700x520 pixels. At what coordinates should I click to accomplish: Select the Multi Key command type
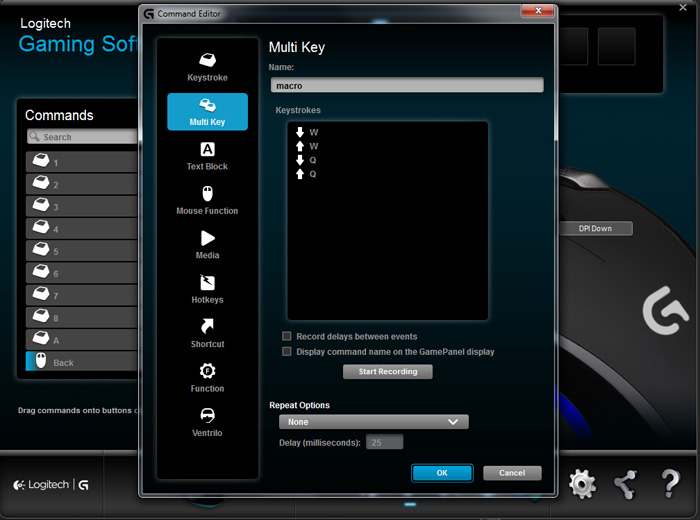click(x=207, y=112)
